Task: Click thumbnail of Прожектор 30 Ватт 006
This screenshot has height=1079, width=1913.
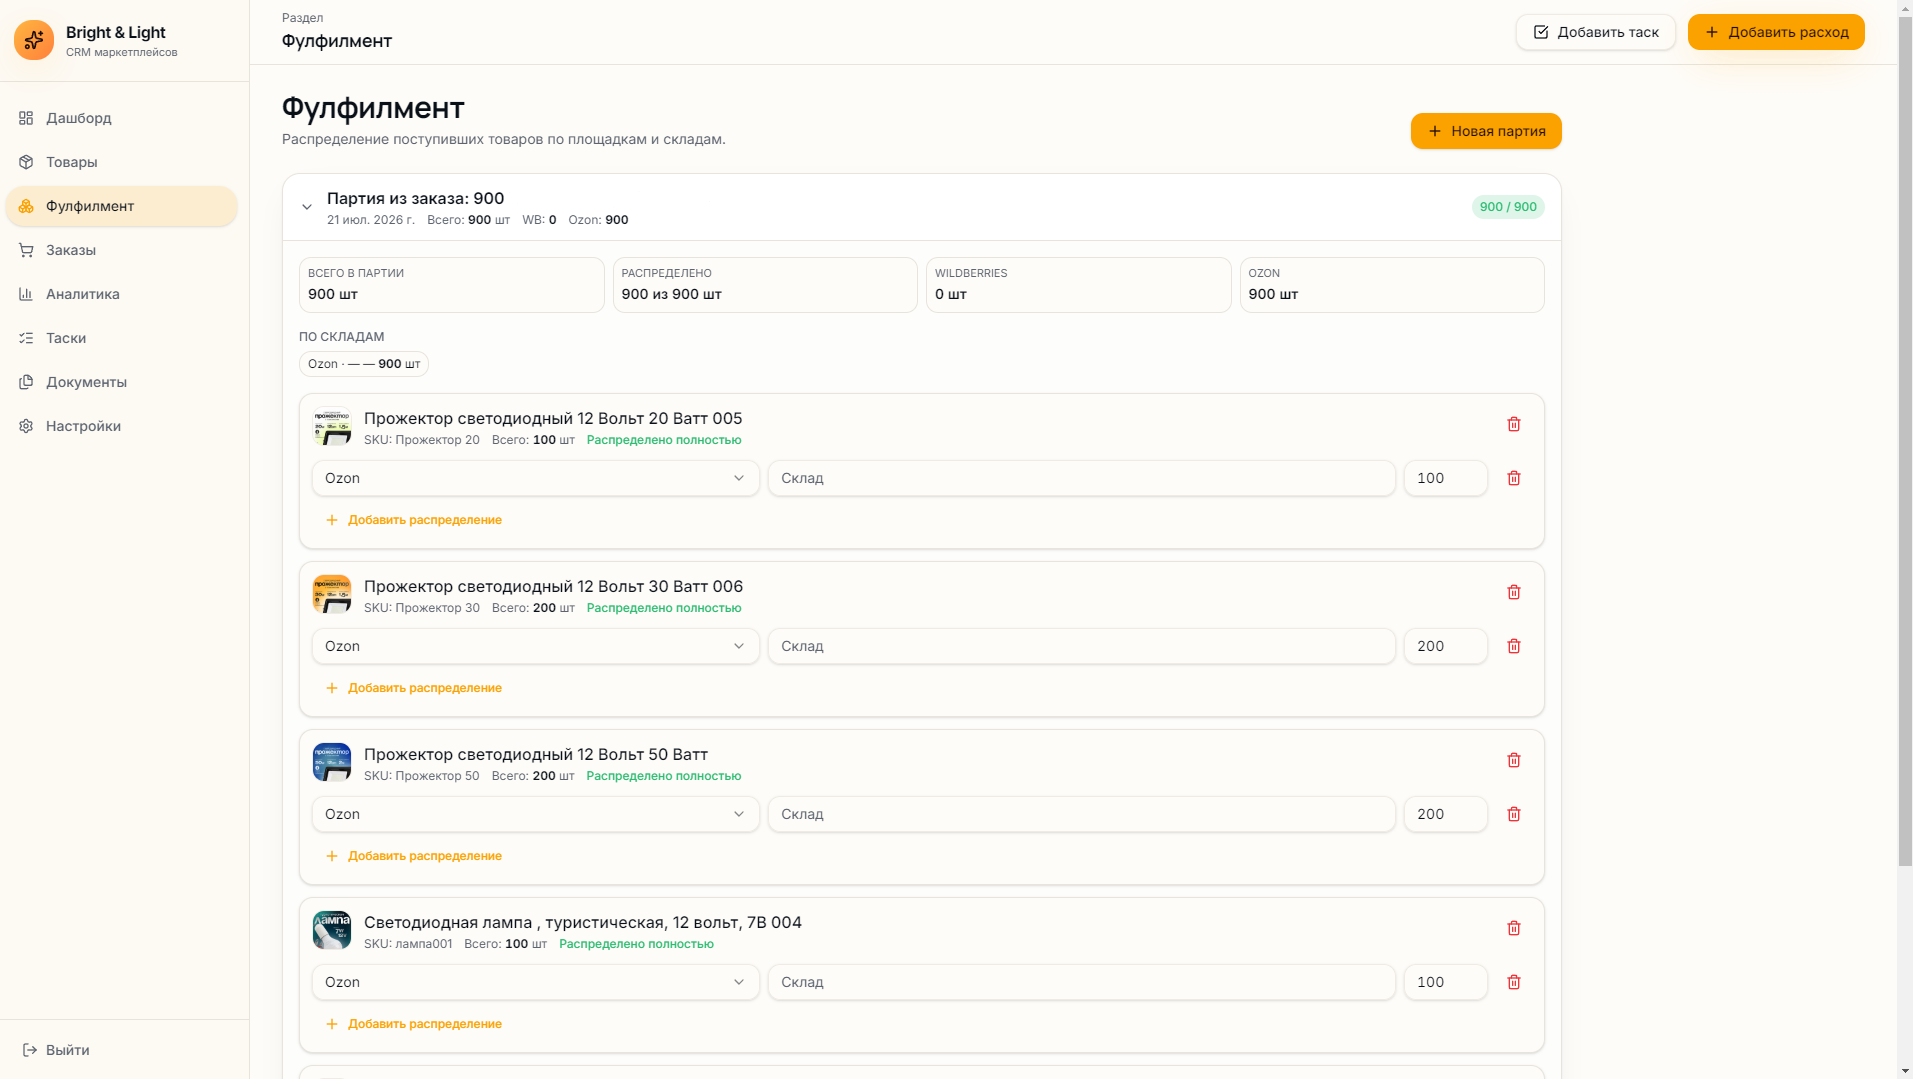Action: pos(332,594)
